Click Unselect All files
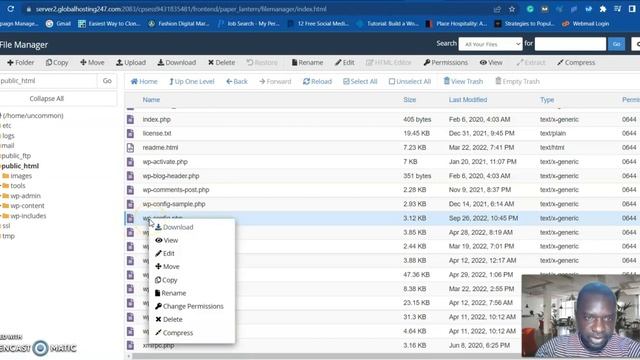The width and height of the screenshot is (640, 360). click(410, 82)
